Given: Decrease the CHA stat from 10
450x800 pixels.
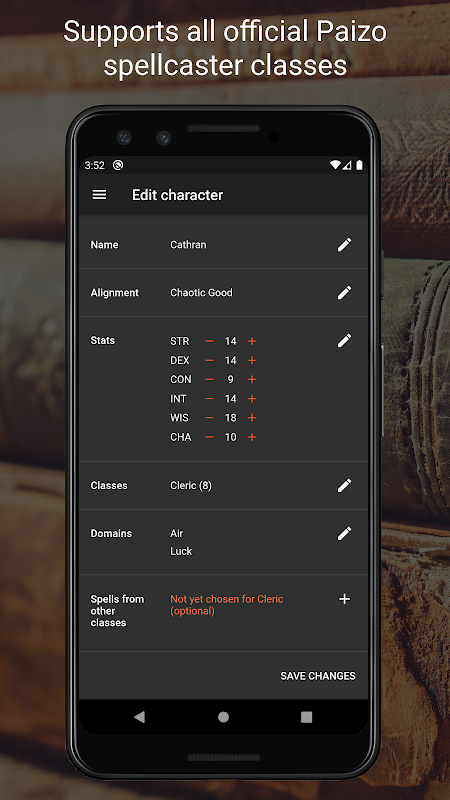Looking at the screenshot, I should pos(209,437).
